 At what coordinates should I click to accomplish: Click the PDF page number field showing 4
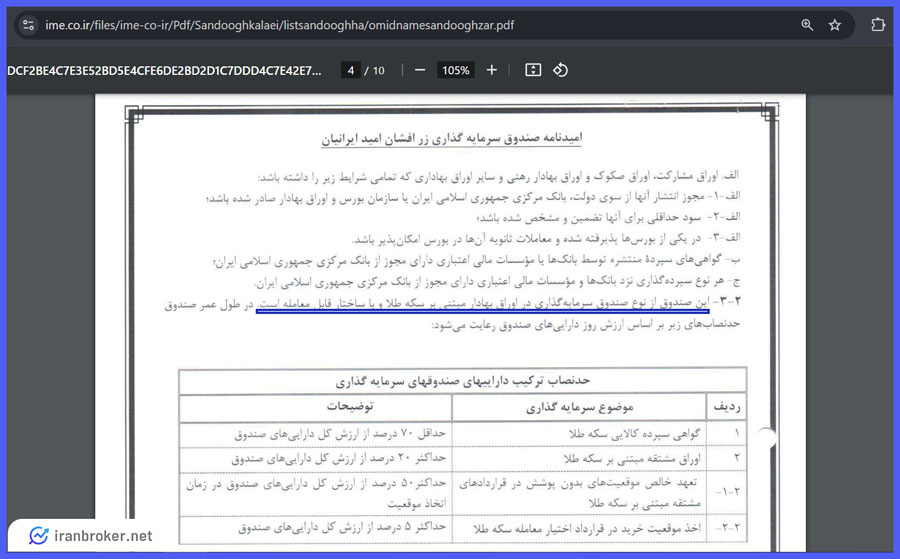pyautogui.click(x=351, y=70)
